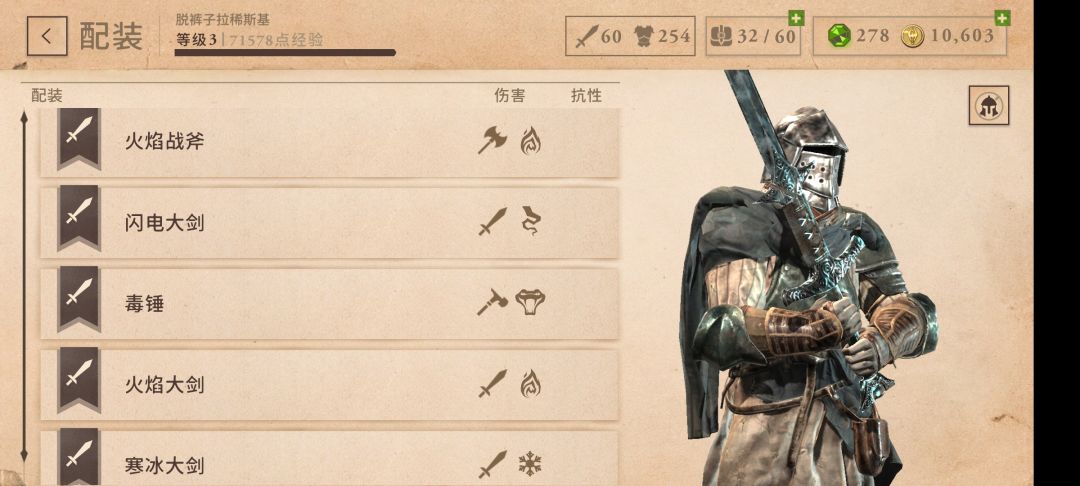
Task: Click the fire damage icon on 火焰战斧
Action: pyautogui.click(x=530, y=141)
